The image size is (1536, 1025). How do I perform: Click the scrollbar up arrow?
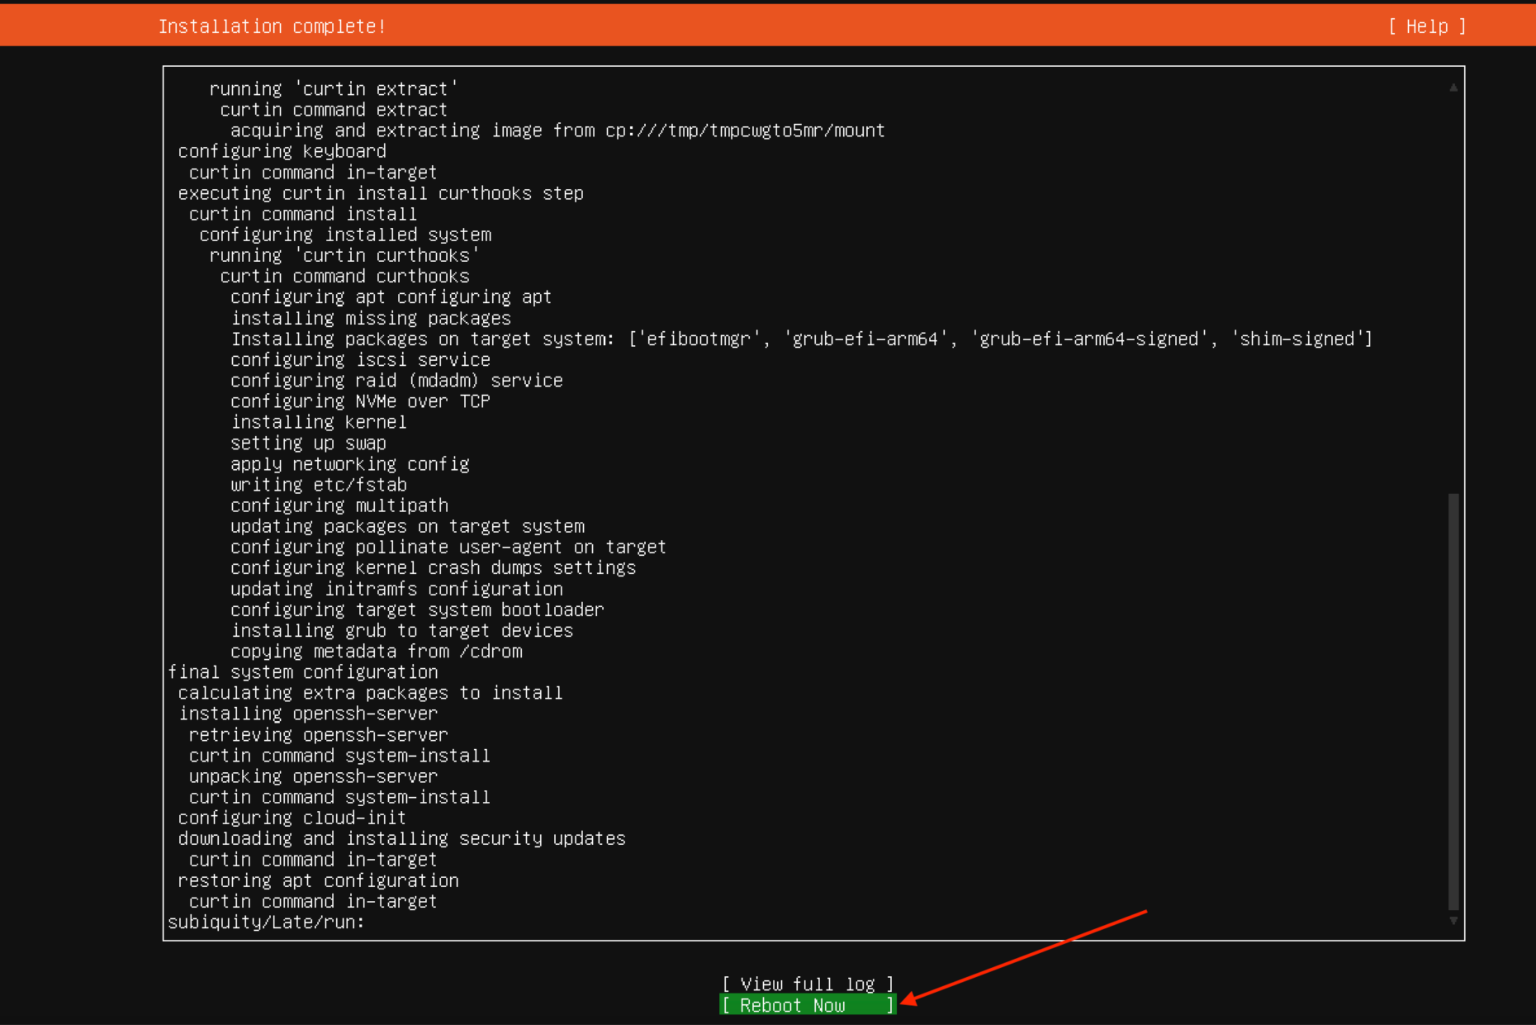click(x=1452, y=87)
